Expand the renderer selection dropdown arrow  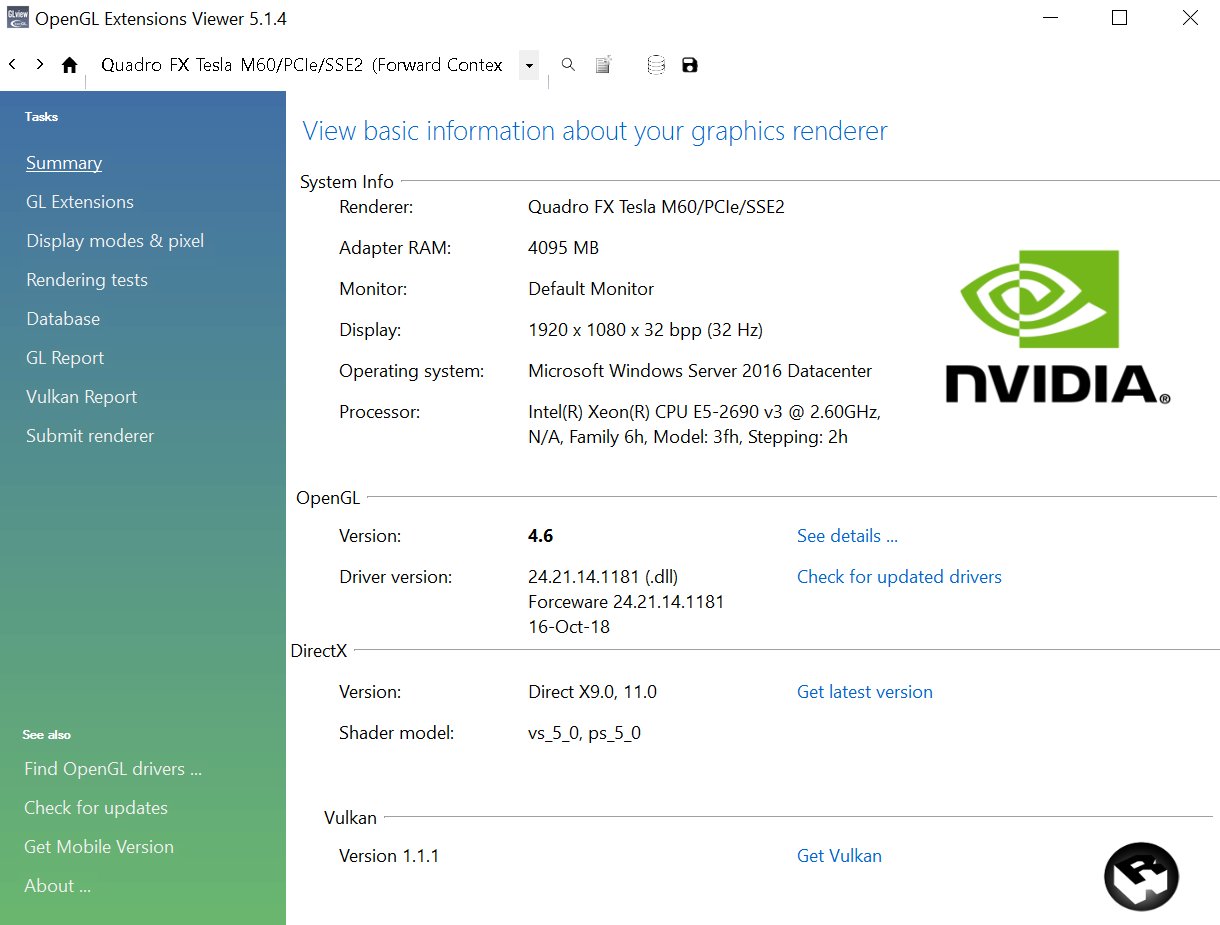click(x=529, y=66)
